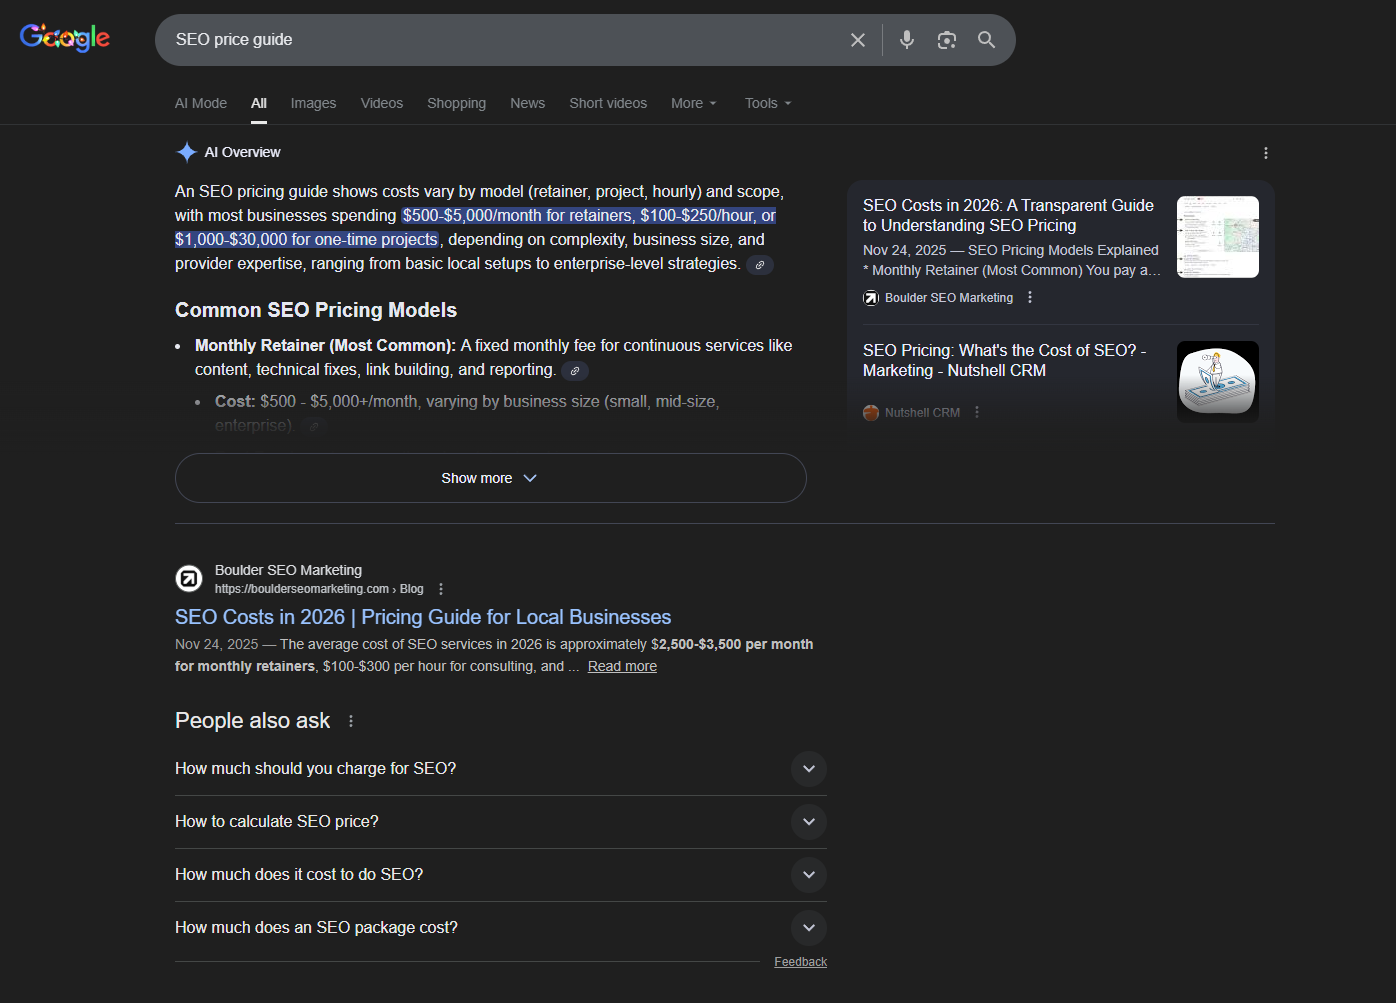1396x1003 pixels.
Task: Activate voice search with the microphone icon
Action: [x=906, y=39]
